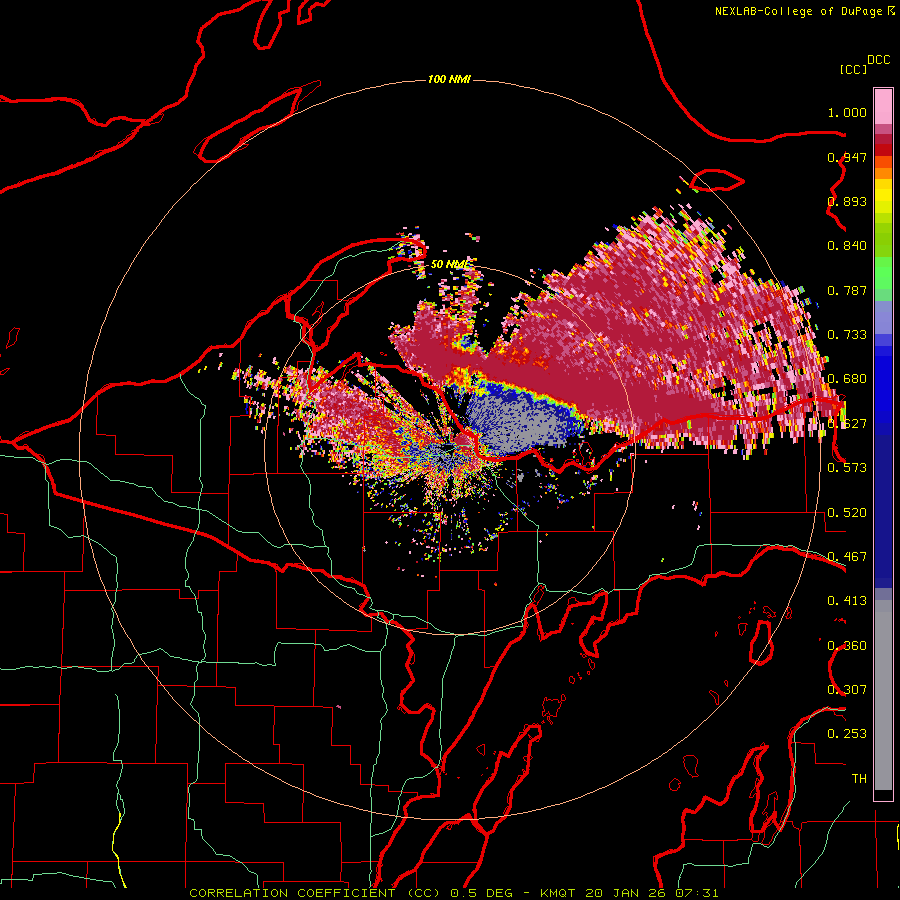This screenshot has height=900, width=900.
Task: Click the 0.307 legend value
Action: 847,689
